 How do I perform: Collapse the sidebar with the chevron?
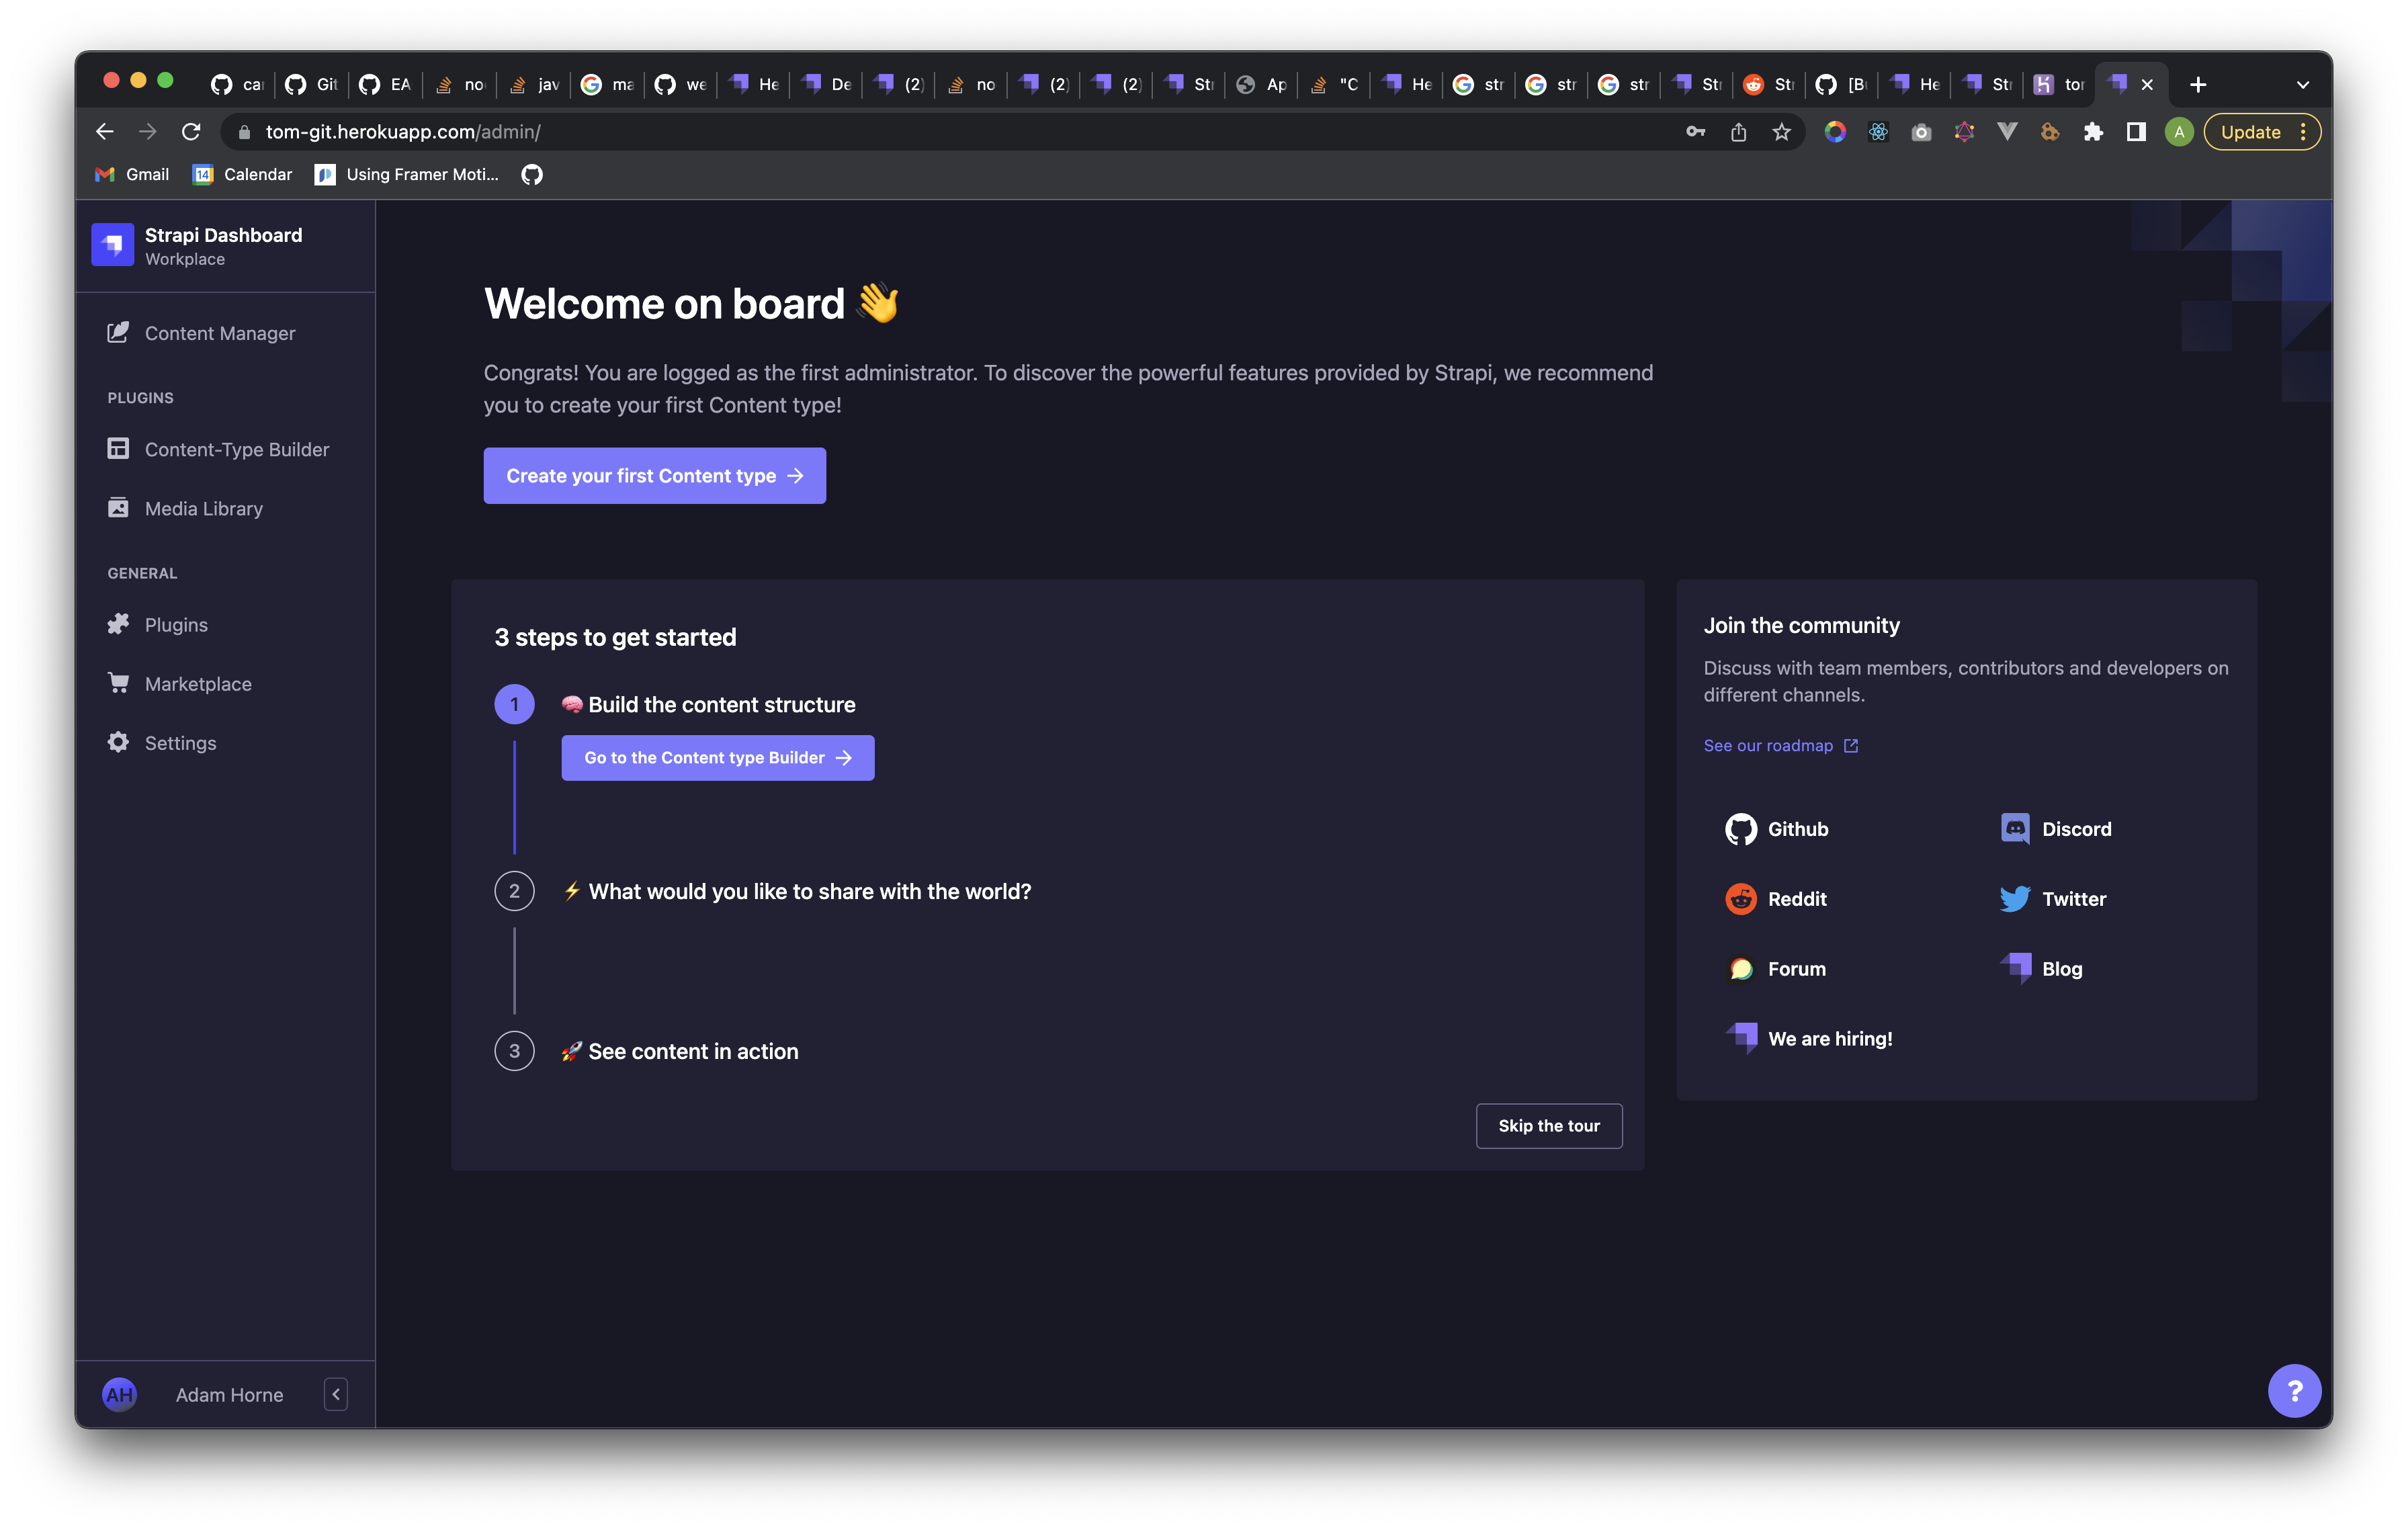coord(335,1393)
